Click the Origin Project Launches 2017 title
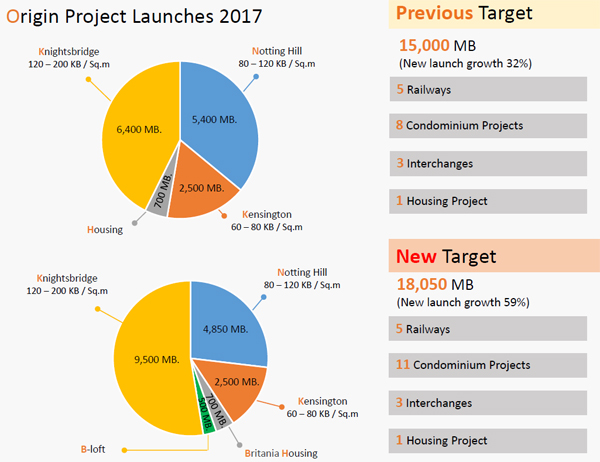 [x=134, y=16]
